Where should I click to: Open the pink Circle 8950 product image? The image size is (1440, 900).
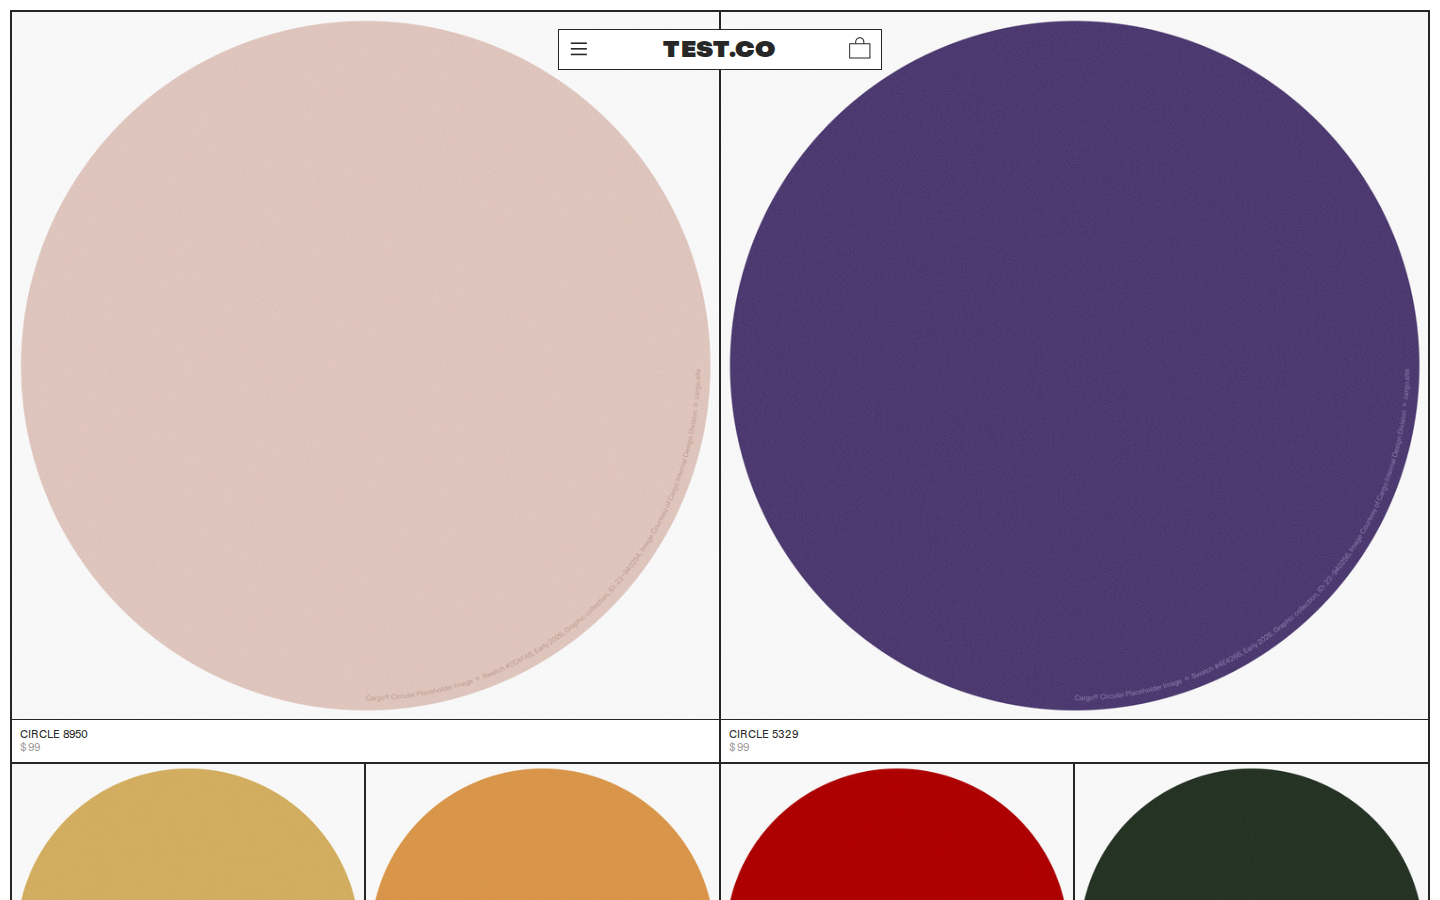click(x=366, y=366)
